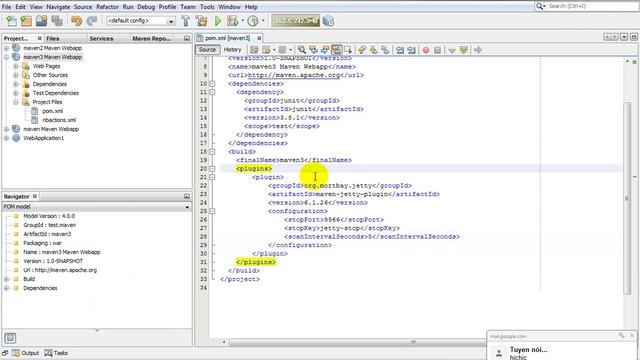
Task: Expand the Web Pages folder node
Action: [16, 66]
